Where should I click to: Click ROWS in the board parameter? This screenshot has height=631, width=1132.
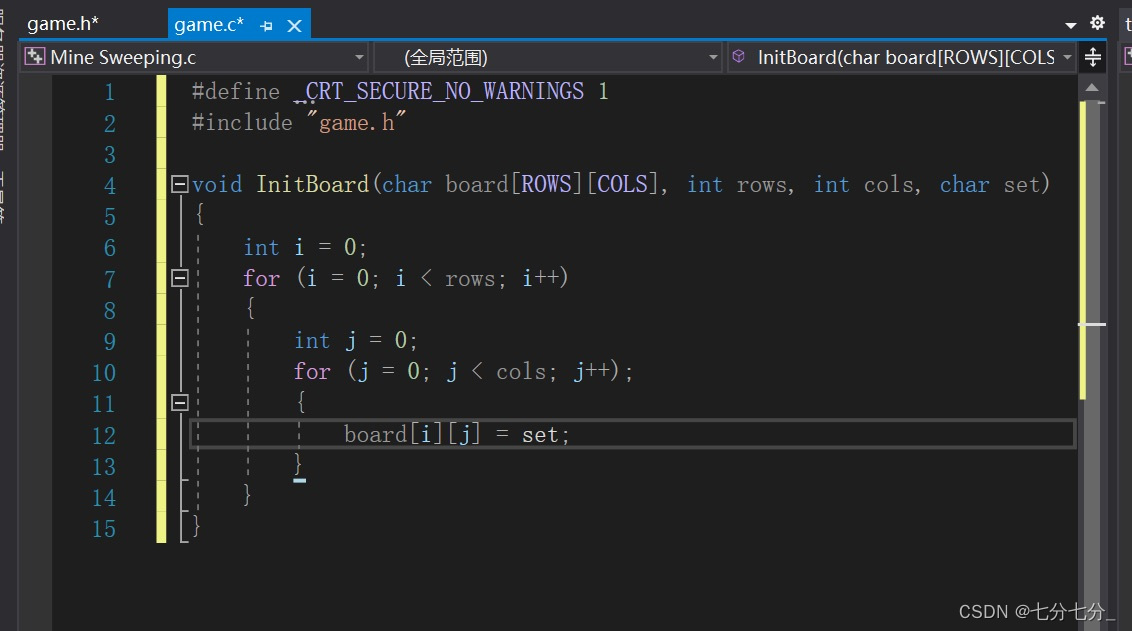click(547, 184)
